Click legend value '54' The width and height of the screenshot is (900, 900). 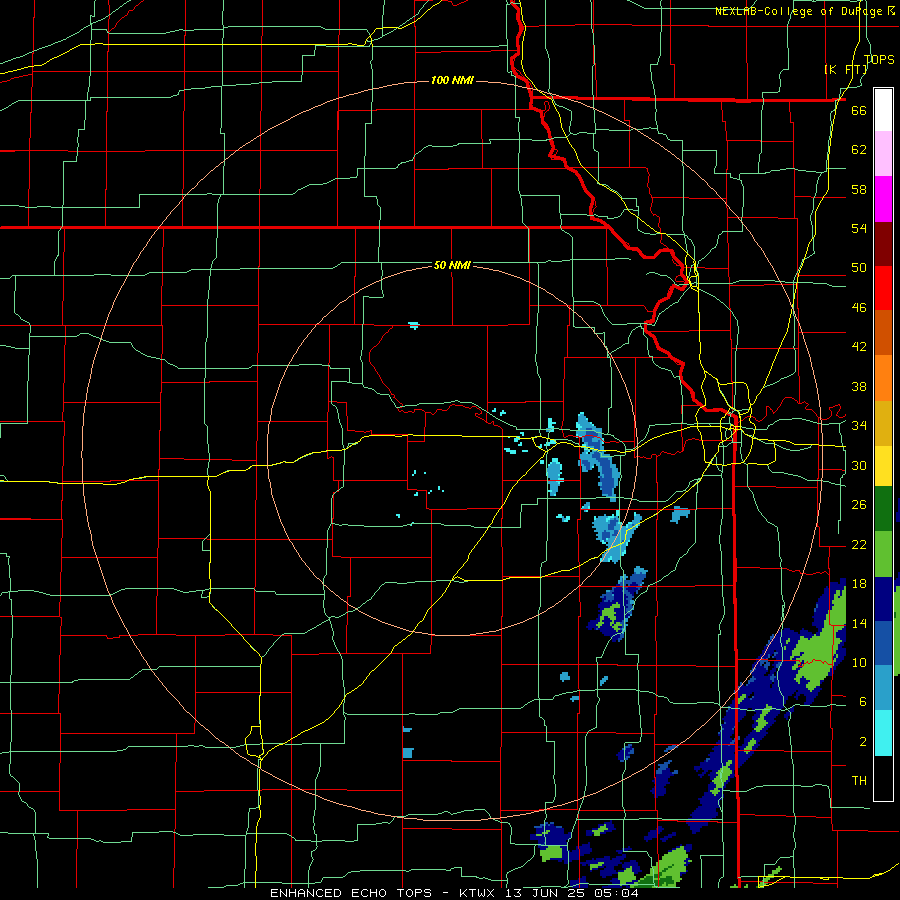coord(859,228)
